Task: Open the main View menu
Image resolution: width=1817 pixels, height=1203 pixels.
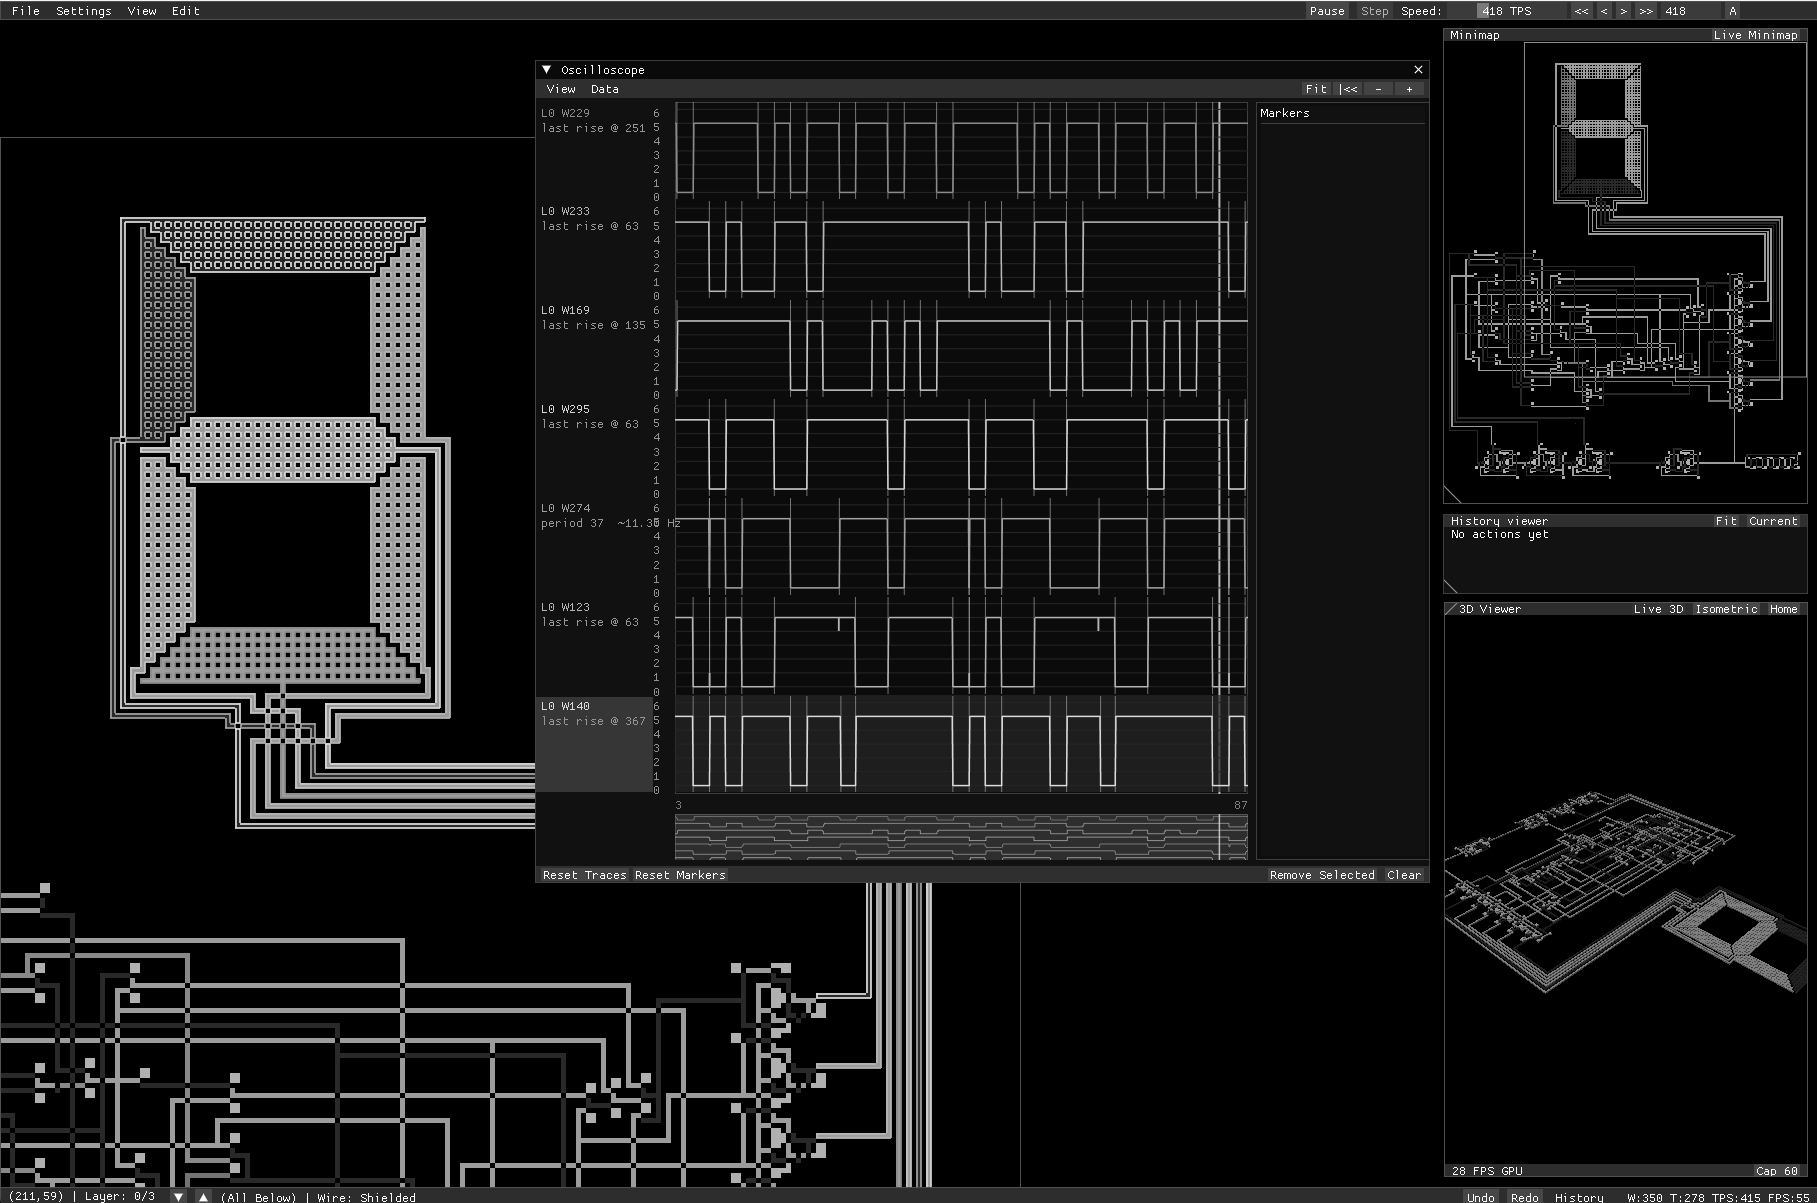Action: pyautogui.click(x=142, y=11)
